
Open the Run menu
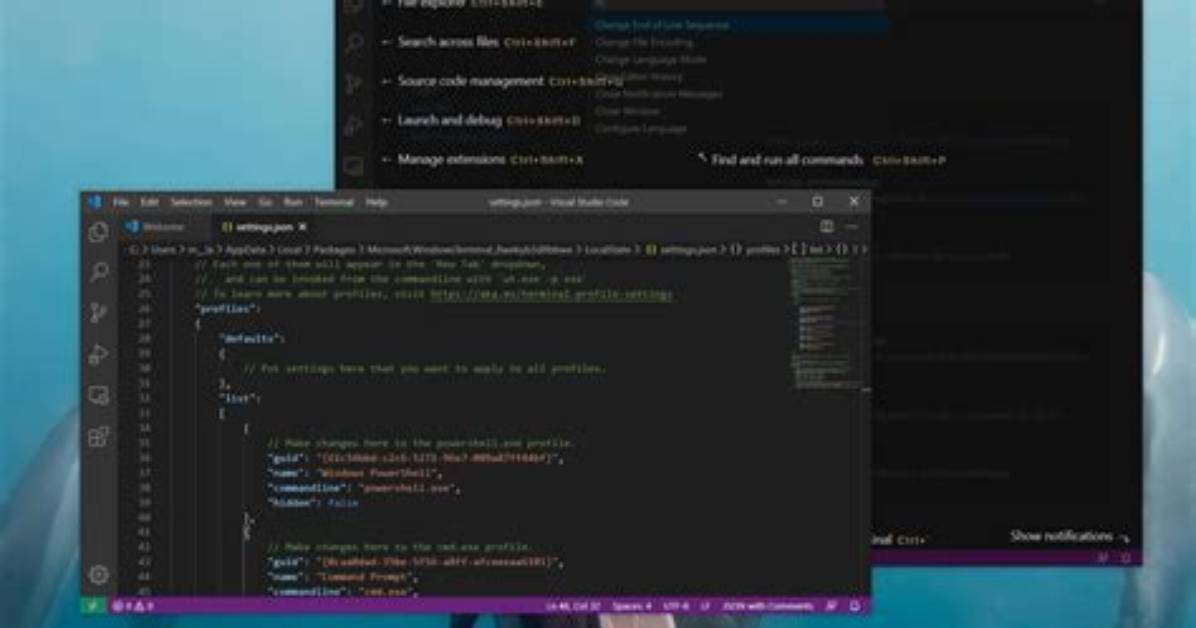point(293,202)
